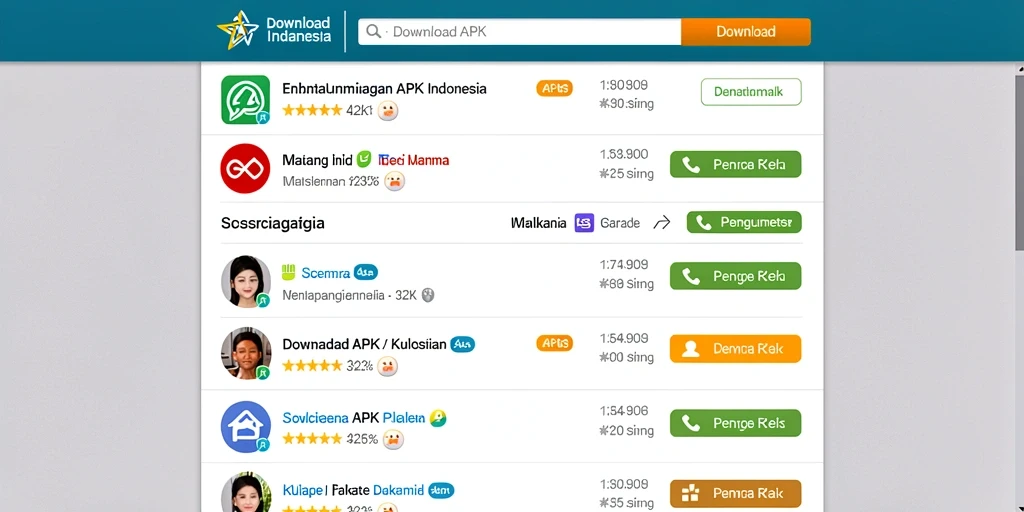
Task: Click the purple LS icon beside Garade
Action: (x=584, y=223)
